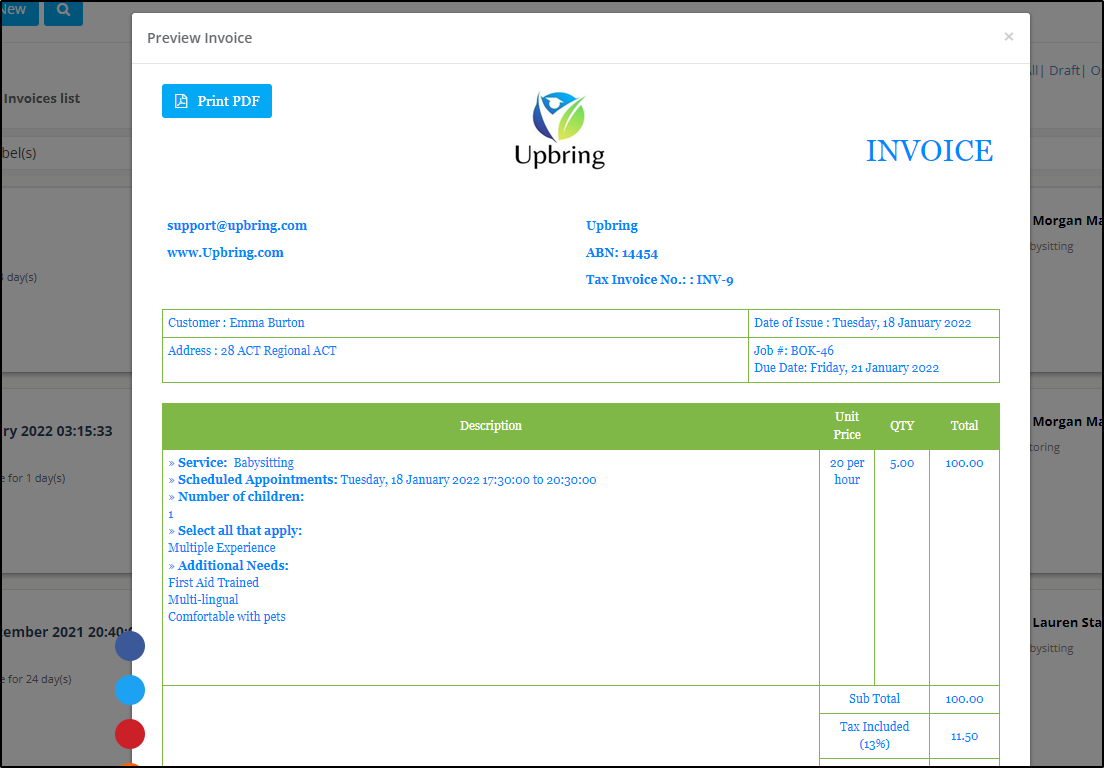Select the INVOICE heading text

[929, 151]
